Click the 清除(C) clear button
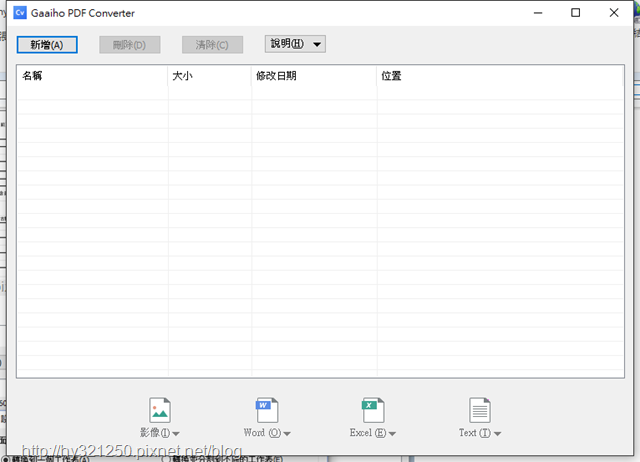 (x=212, y=45)
